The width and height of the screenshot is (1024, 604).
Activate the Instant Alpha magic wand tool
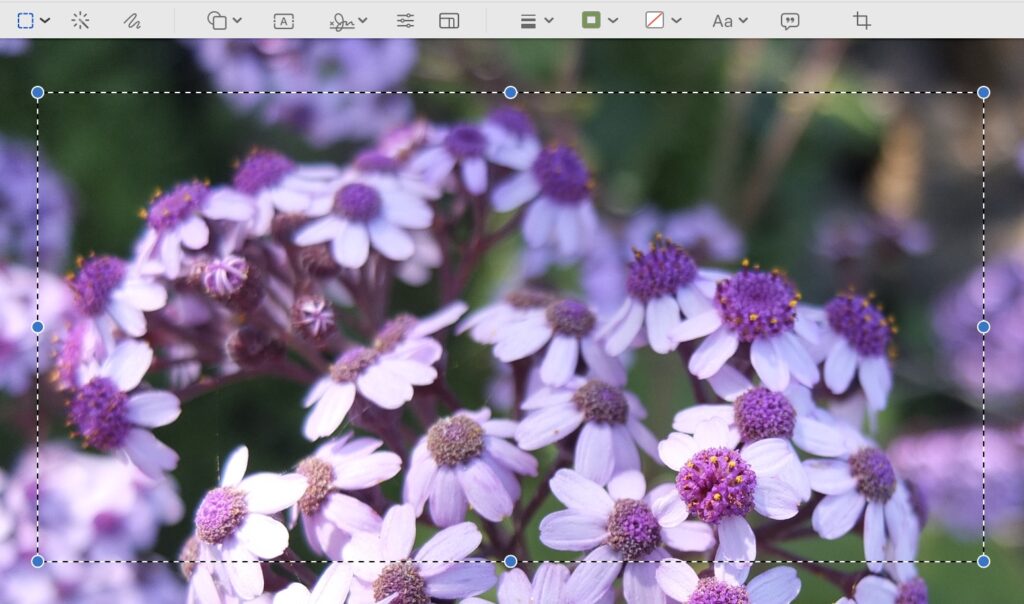80,21
